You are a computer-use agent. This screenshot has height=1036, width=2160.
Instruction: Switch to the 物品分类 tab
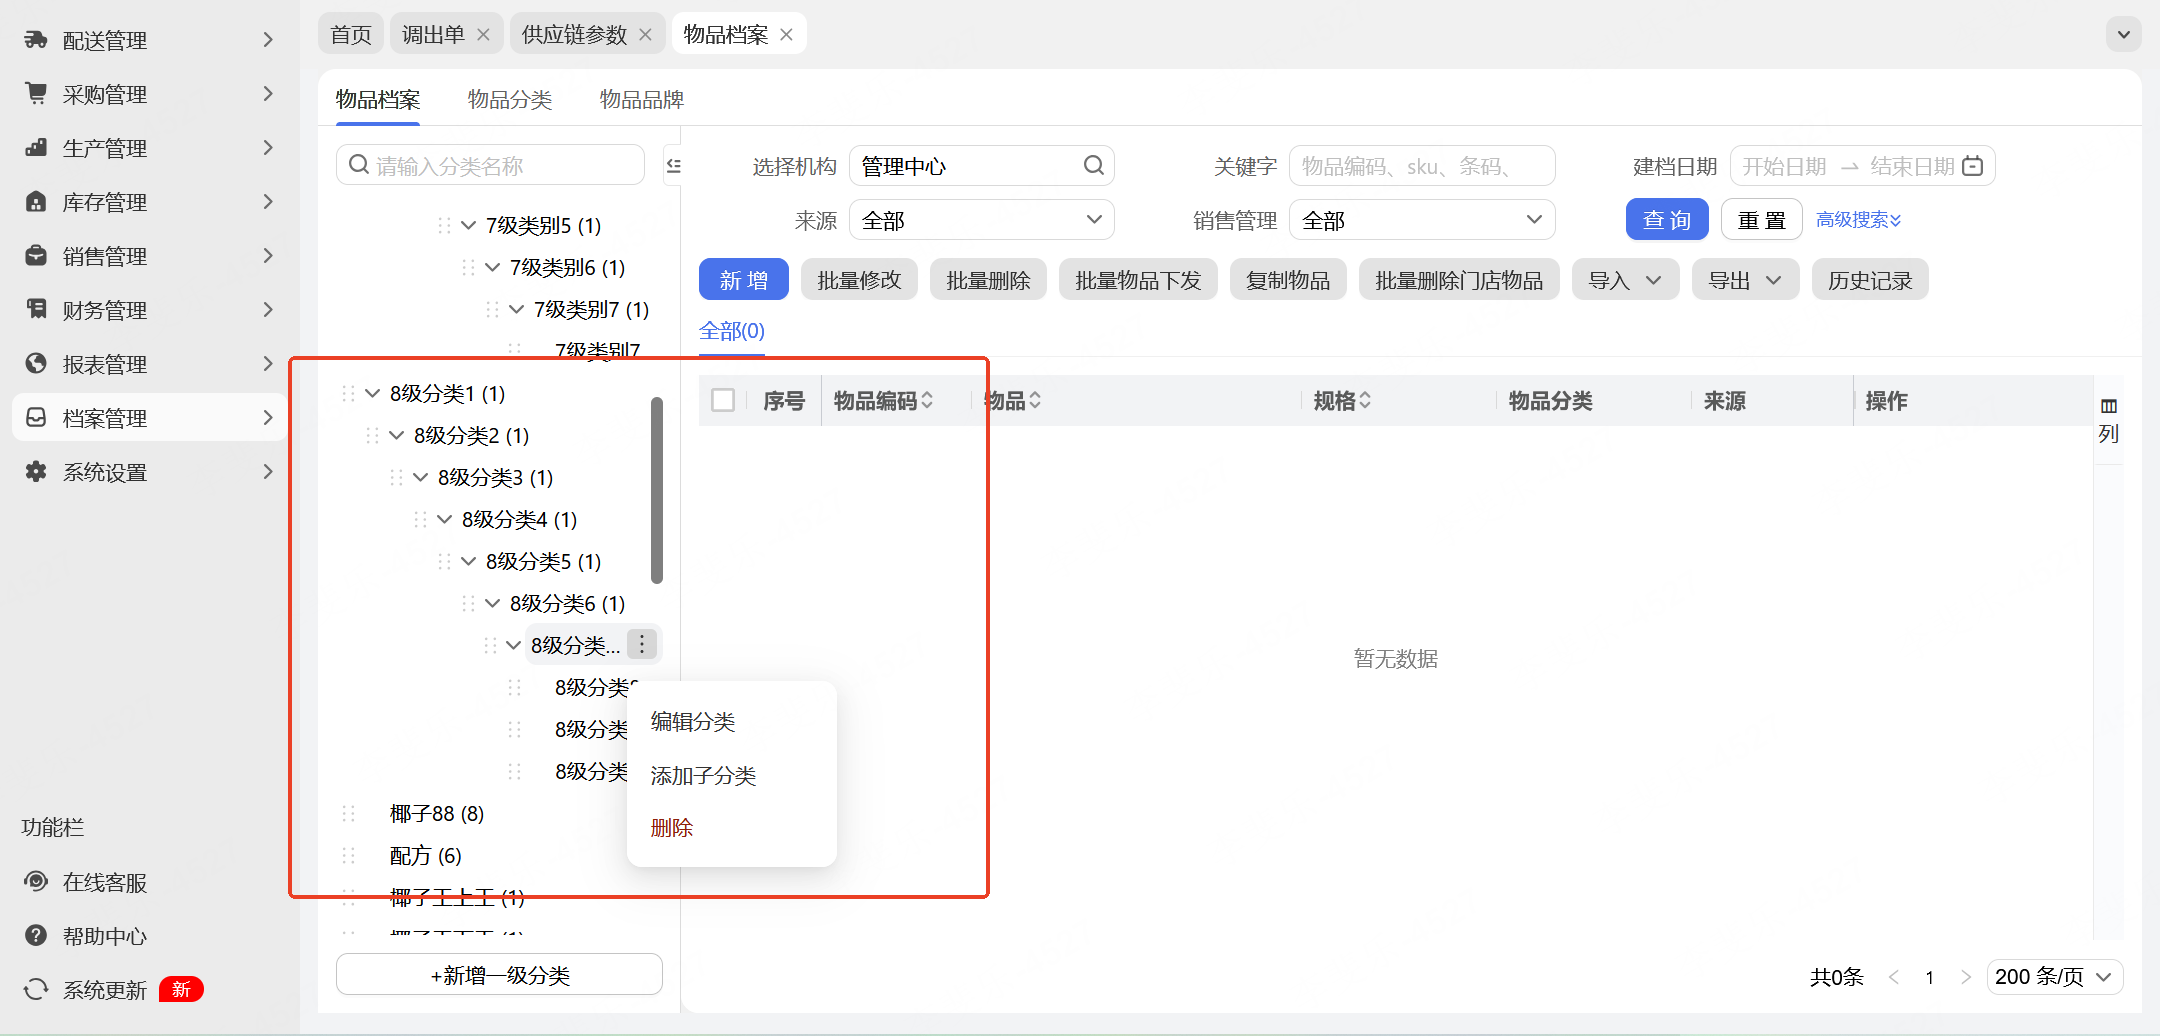click(510, 100)
